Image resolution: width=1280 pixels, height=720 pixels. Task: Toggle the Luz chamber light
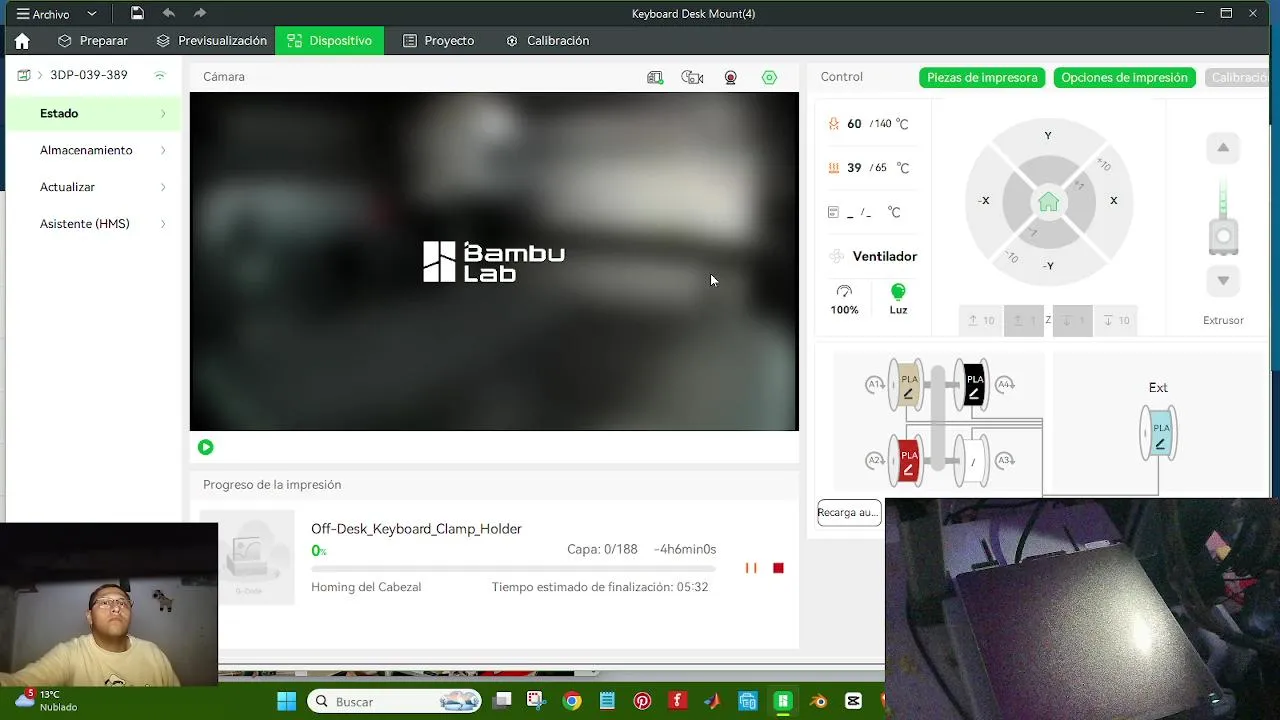click(898, 299)
